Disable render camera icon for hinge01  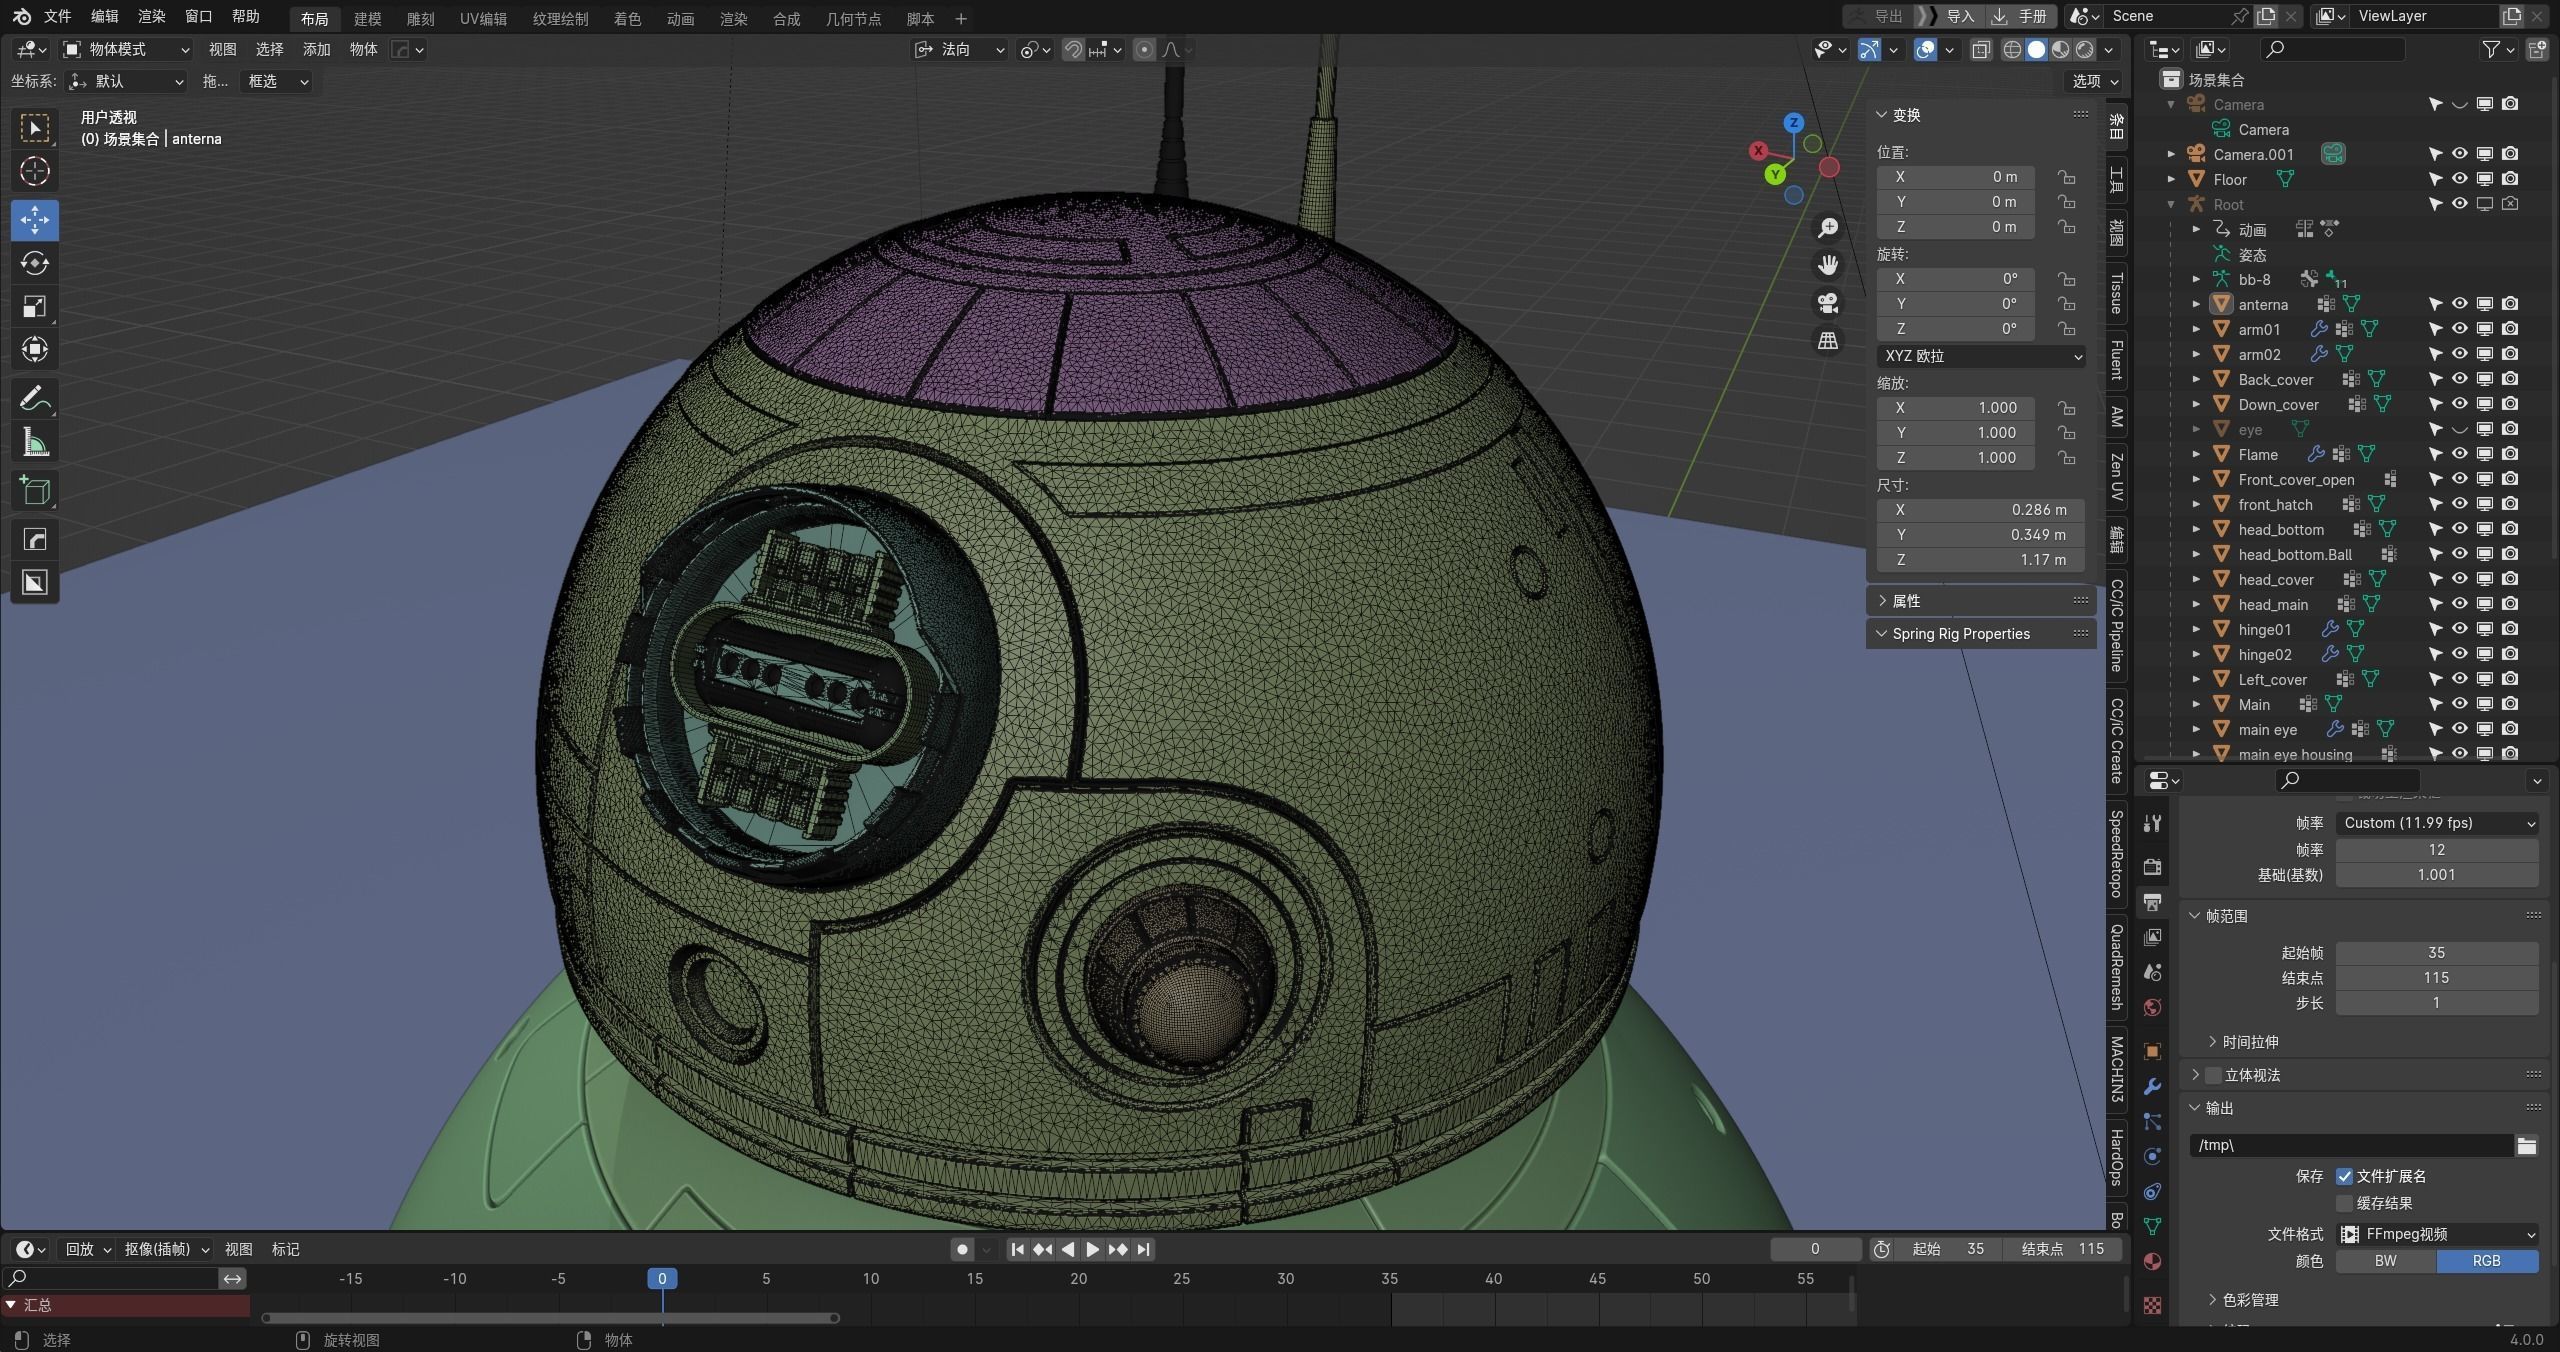(2510, 629)
